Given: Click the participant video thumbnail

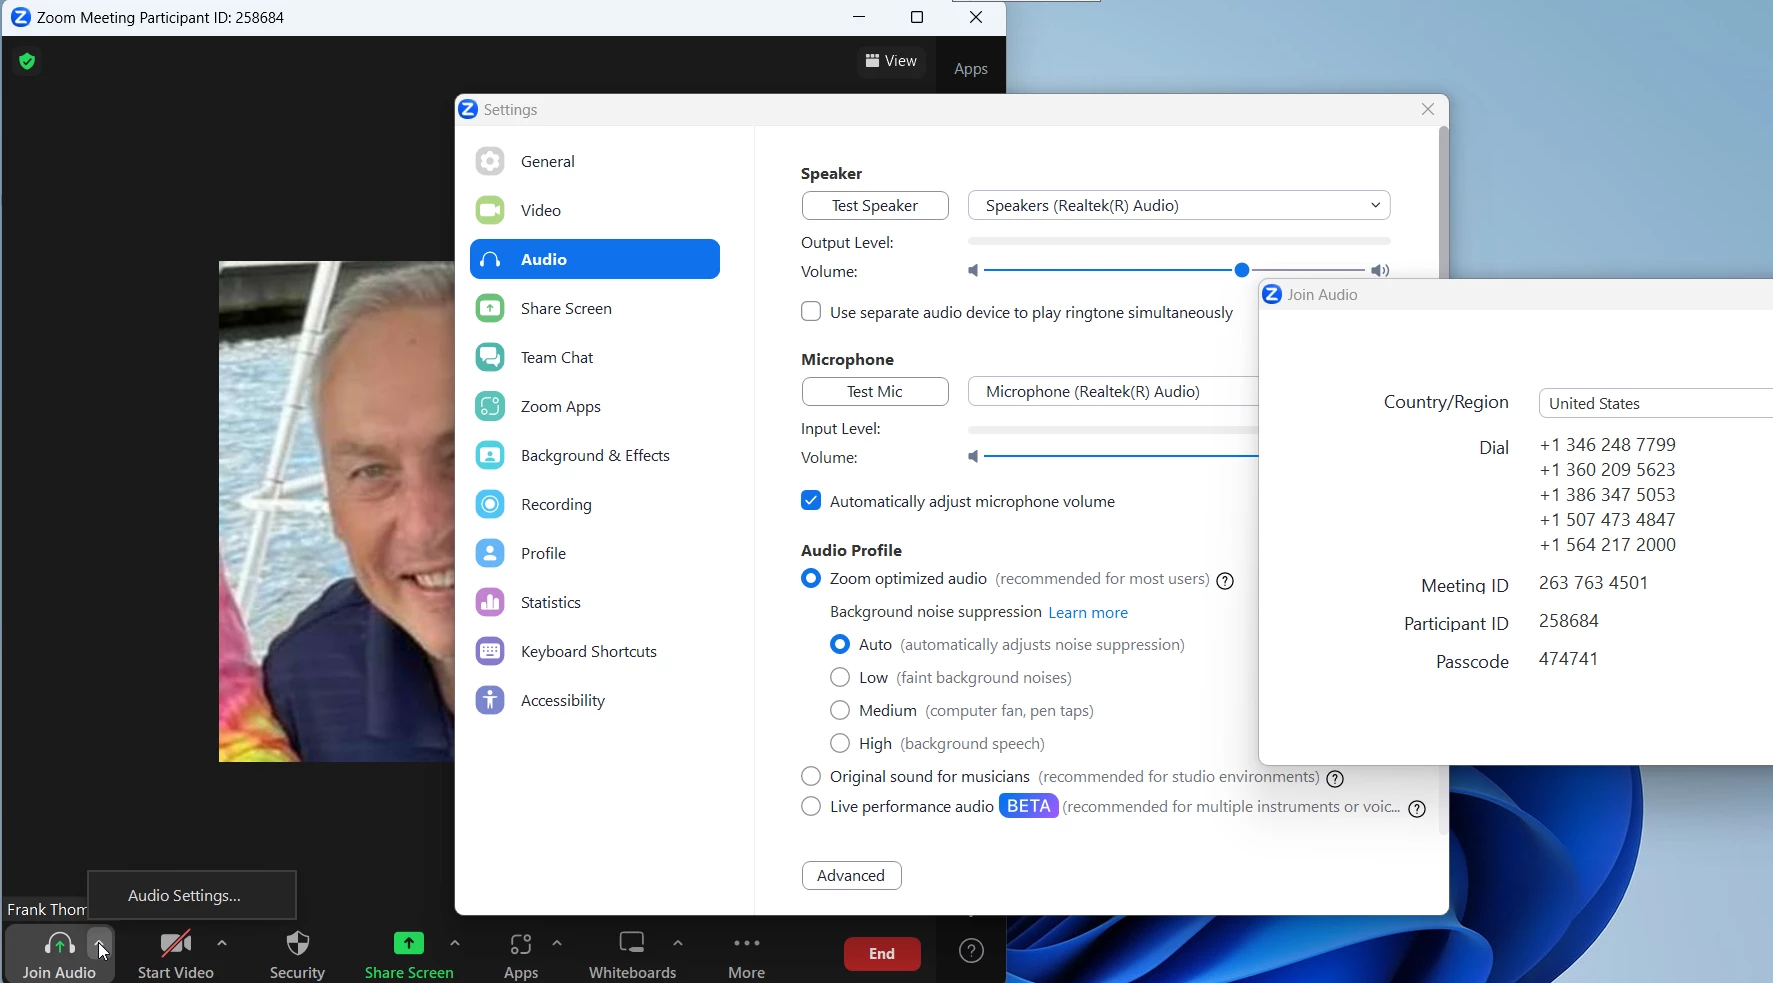Looking at the screenshot, I should (336, 512).
